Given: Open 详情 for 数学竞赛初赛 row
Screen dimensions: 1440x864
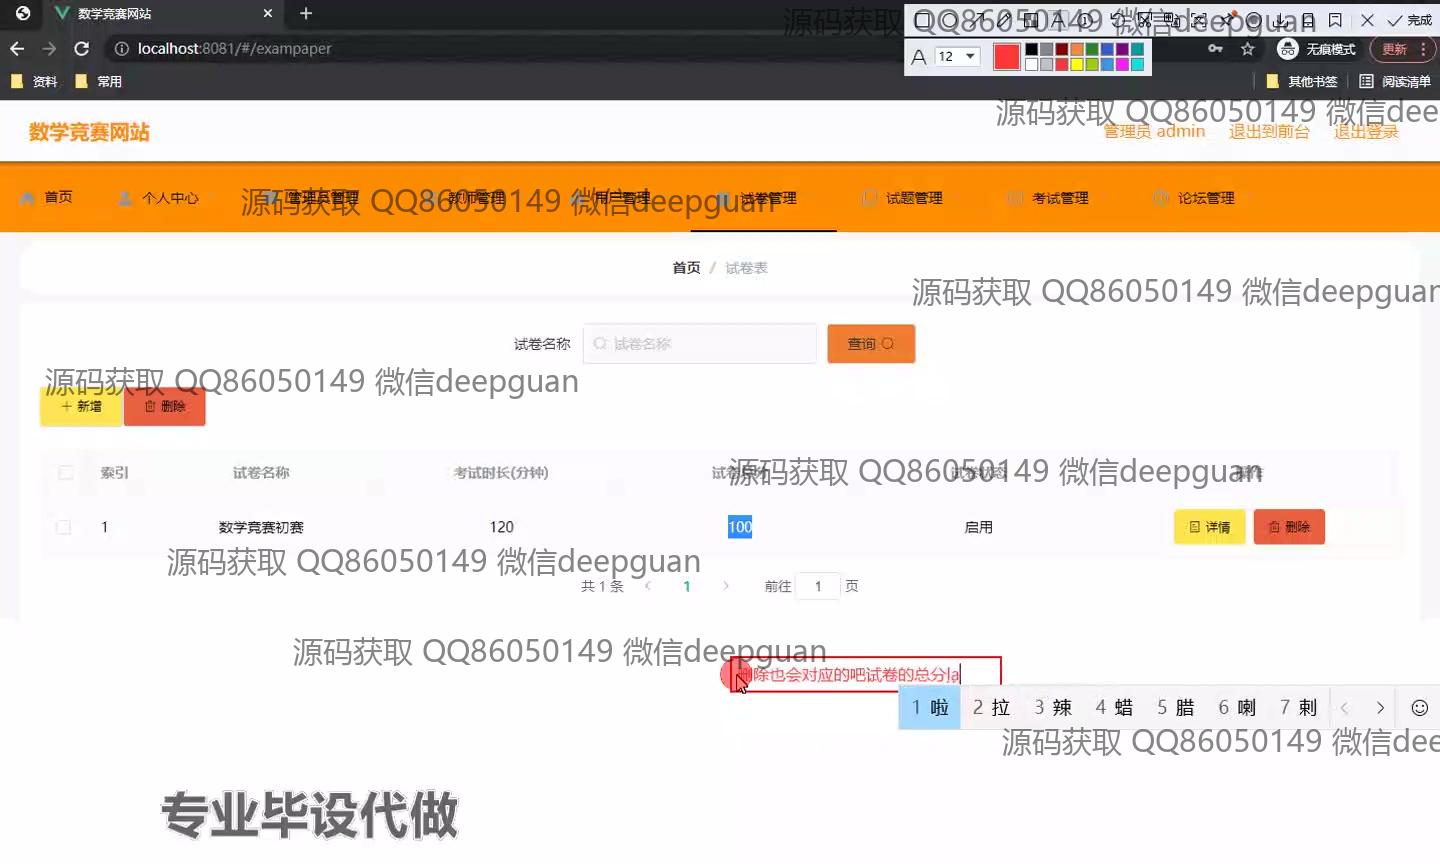Looking at the screenshot, I should click(1210, 527).
